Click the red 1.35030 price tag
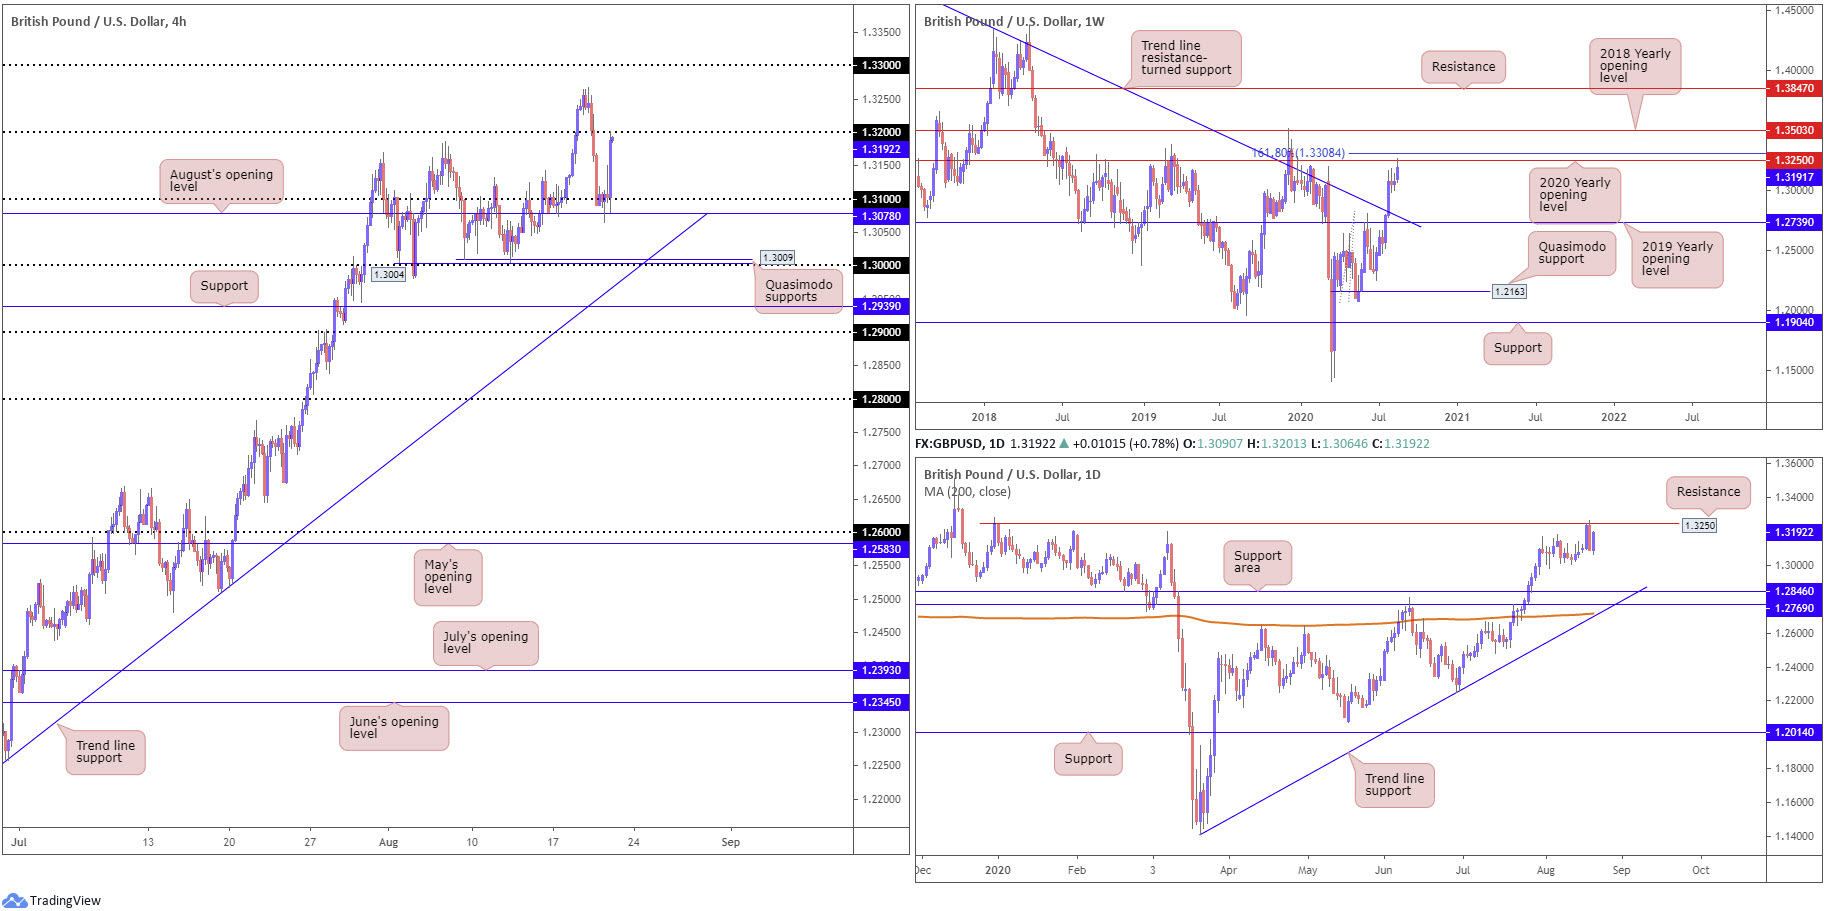This screenshot has width=1824, height=911. point(1793,130)
